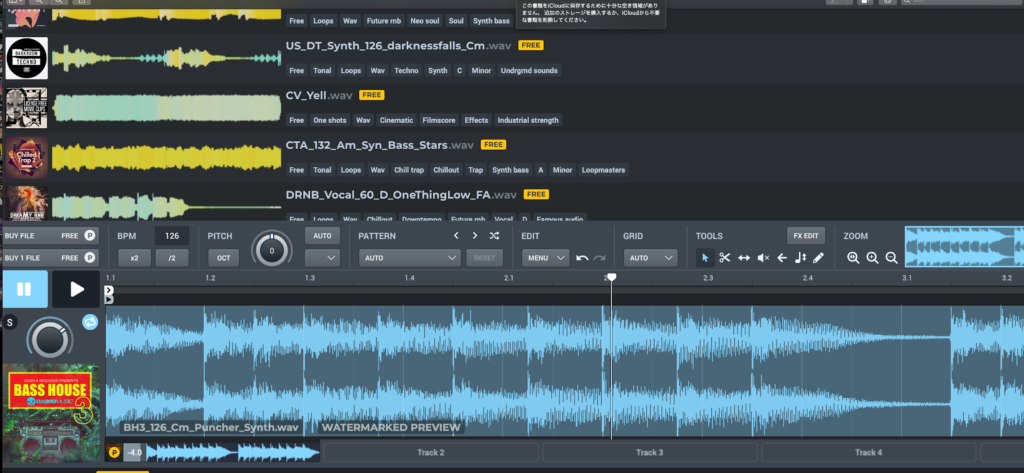Viewport: 1024px width, 473px height.
Task: Open the Pattern AUTO dropdown
Action: point(411,258)
